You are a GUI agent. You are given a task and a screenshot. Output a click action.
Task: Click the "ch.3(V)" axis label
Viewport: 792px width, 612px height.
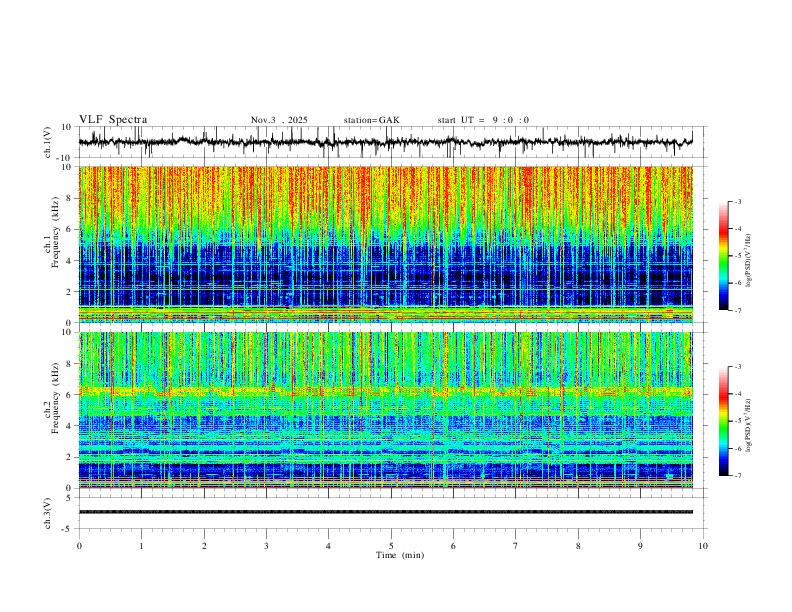point(49,513)
